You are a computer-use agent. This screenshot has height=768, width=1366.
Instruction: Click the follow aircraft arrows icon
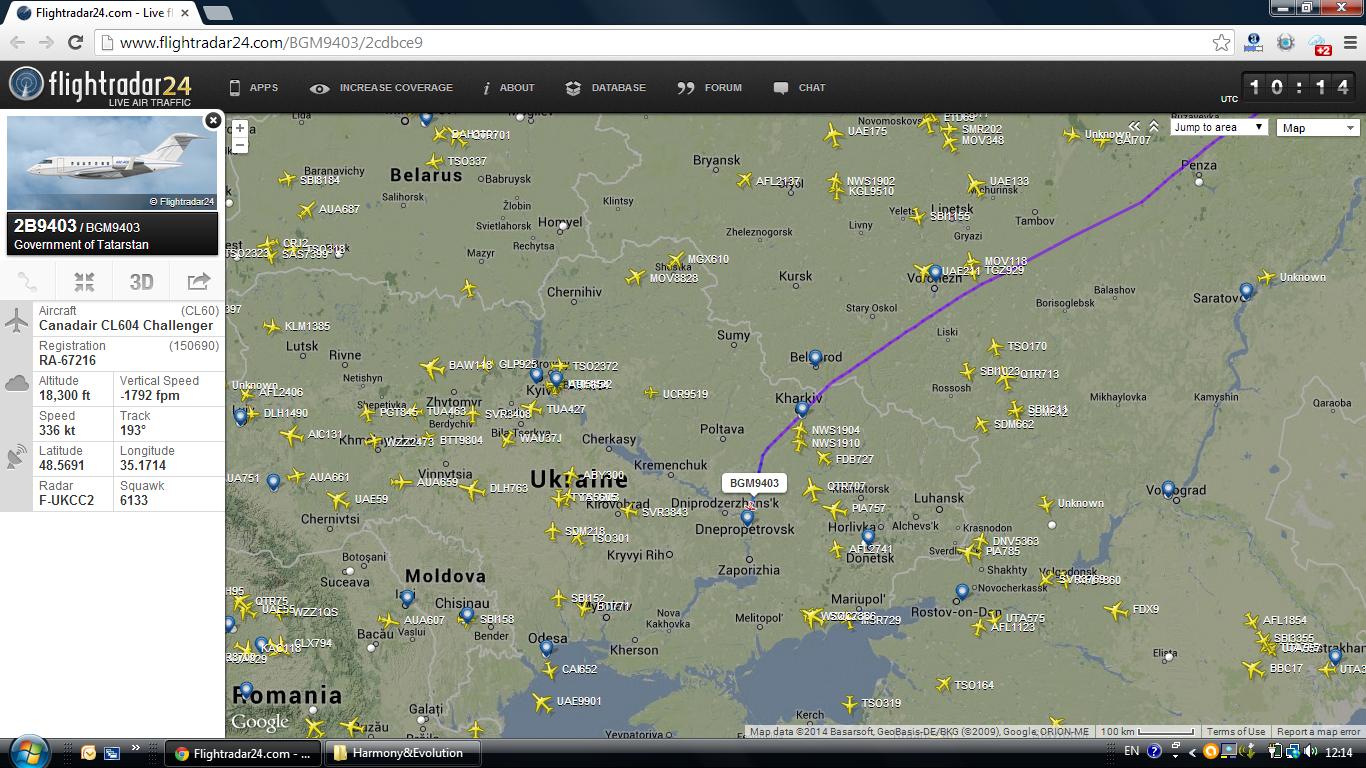pyautogui.click(x=84, y=282)
